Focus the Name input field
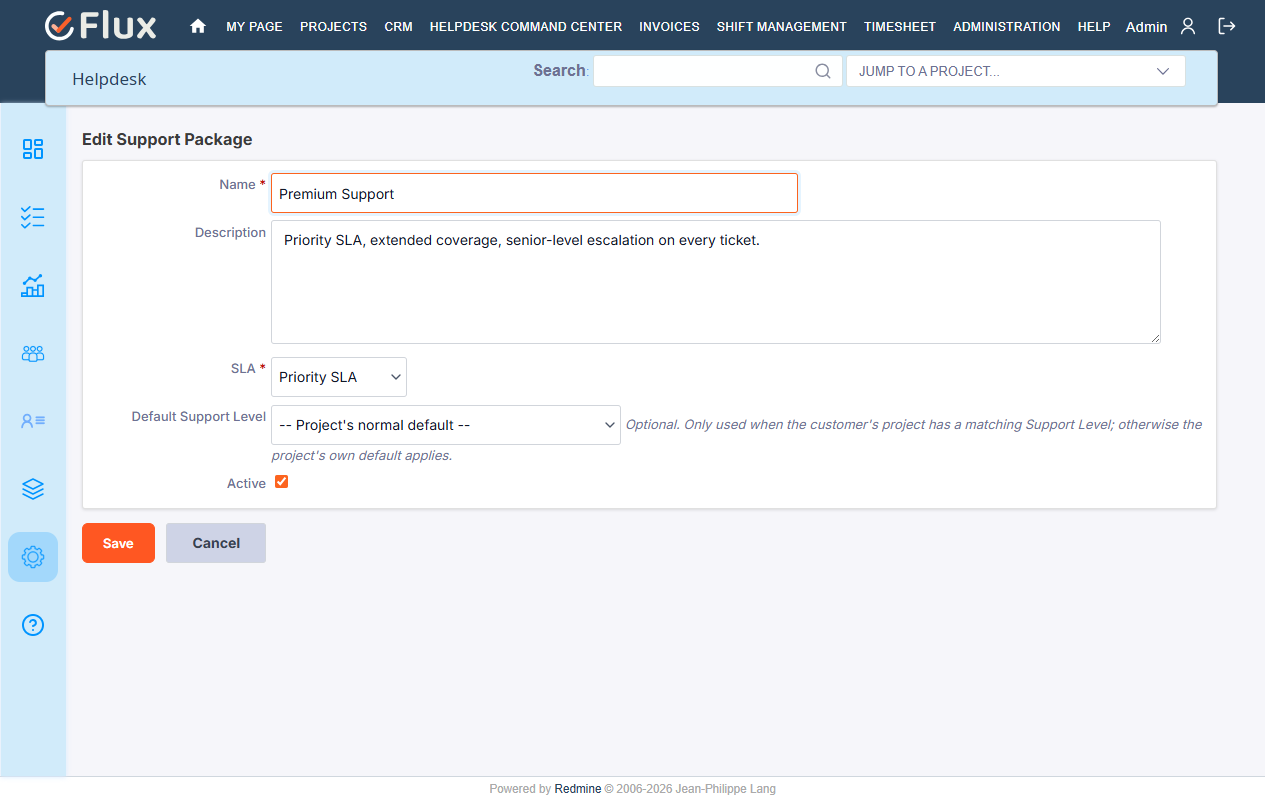1265x800 pixels. [534, 193]
